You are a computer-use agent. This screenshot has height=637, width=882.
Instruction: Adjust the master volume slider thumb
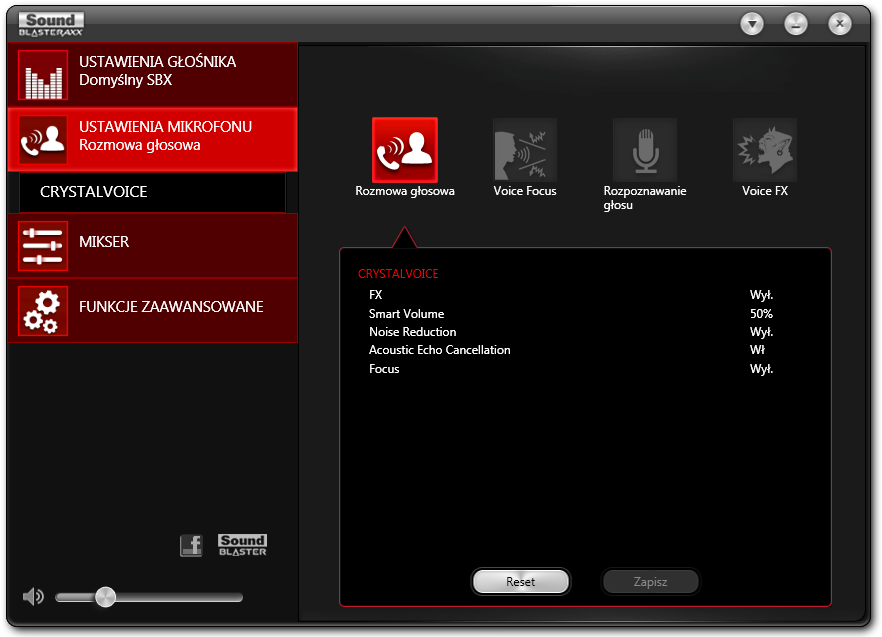coord(105,596)
